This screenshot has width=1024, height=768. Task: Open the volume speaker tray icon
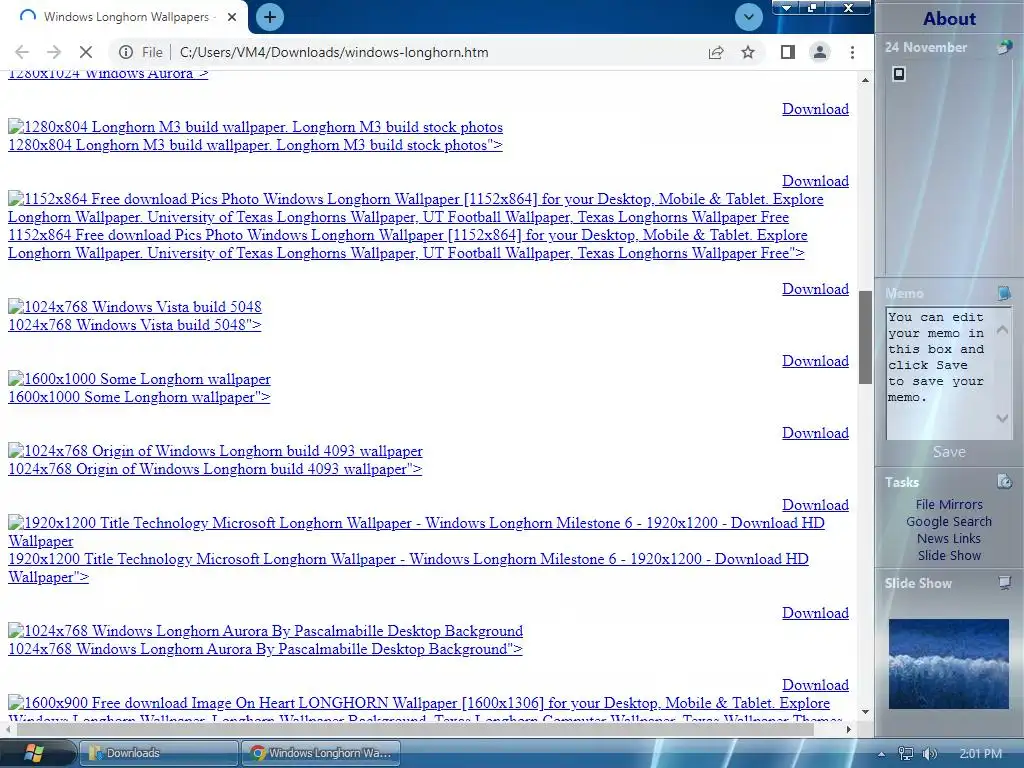pyautogui.click(x=929, y=754)
